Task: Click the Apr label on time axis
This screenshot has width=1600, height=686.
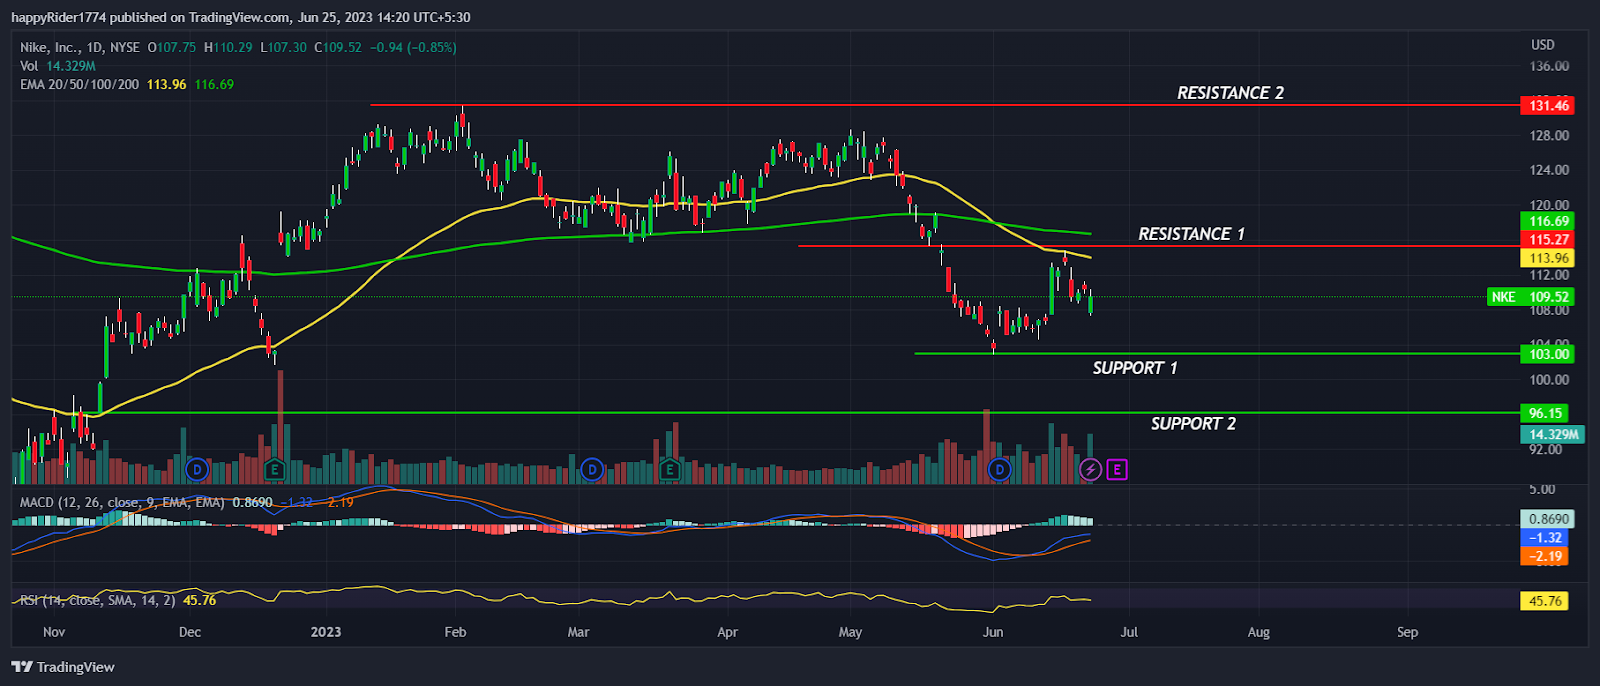Action: (727, 632)
